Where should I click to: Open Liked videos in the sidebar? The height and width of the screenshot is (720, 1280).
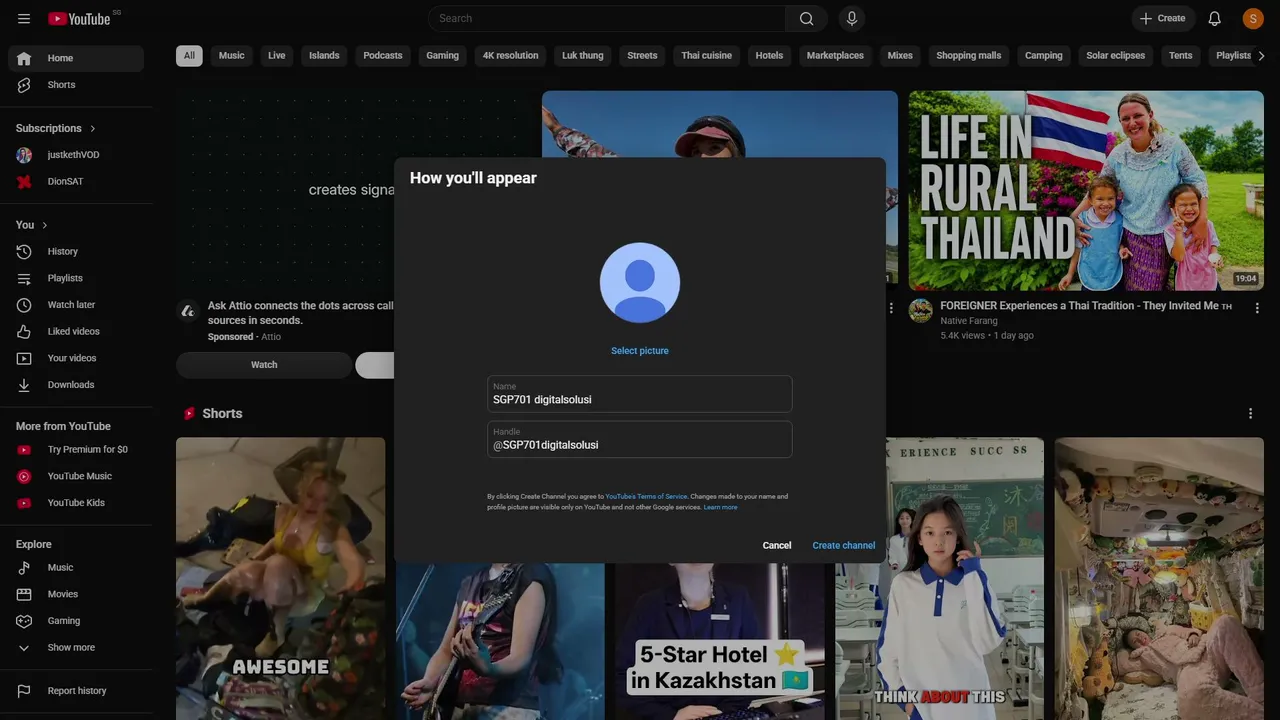(76, 332)
